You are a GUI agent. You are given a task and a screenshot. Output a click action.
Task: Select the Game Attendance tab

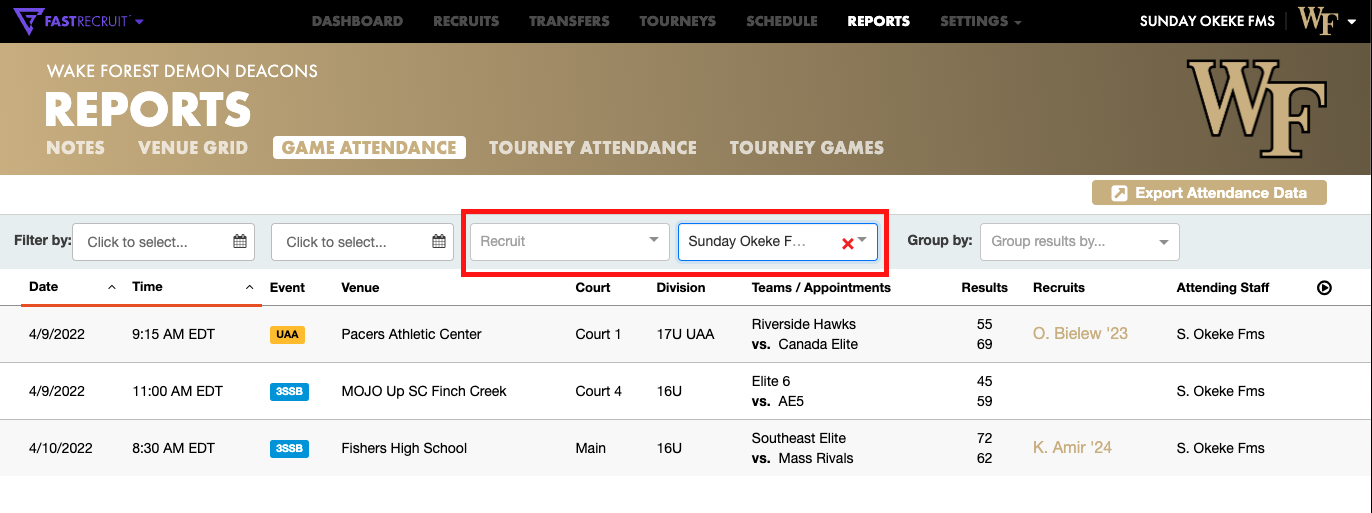pyautogui.click(x=369, y=148)
